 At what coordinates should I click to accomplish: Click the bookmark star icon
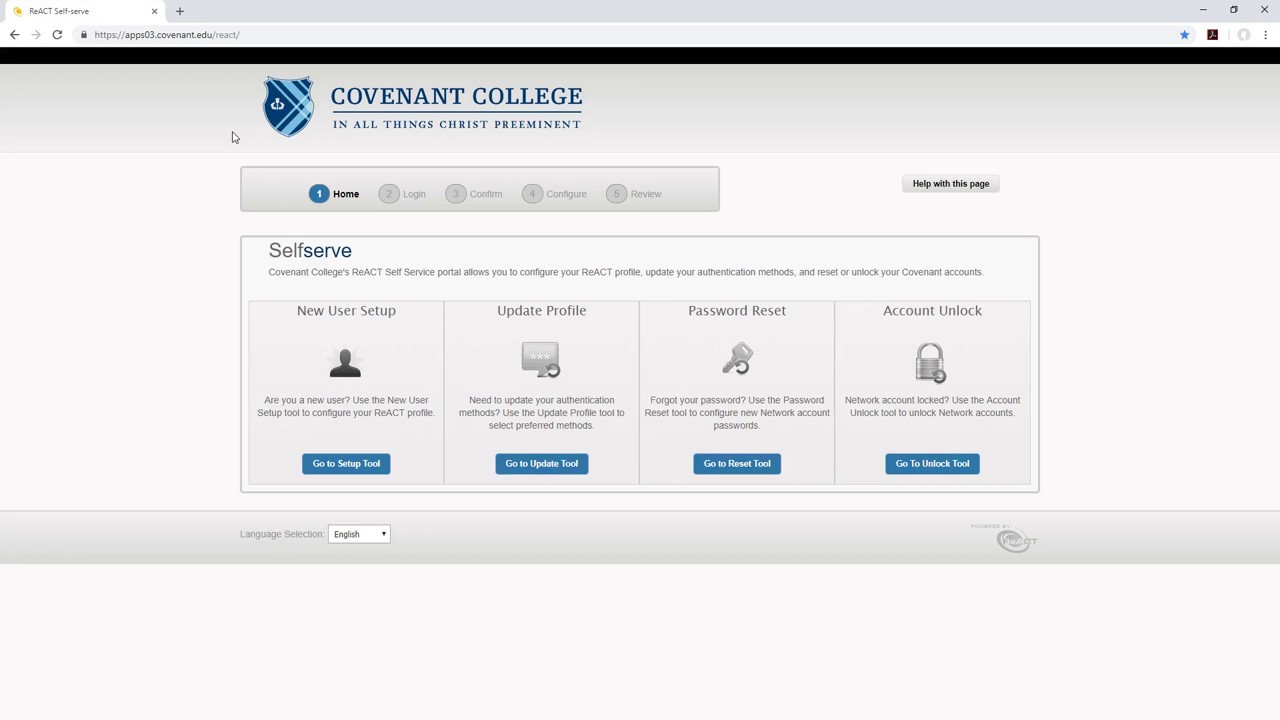1184,35
